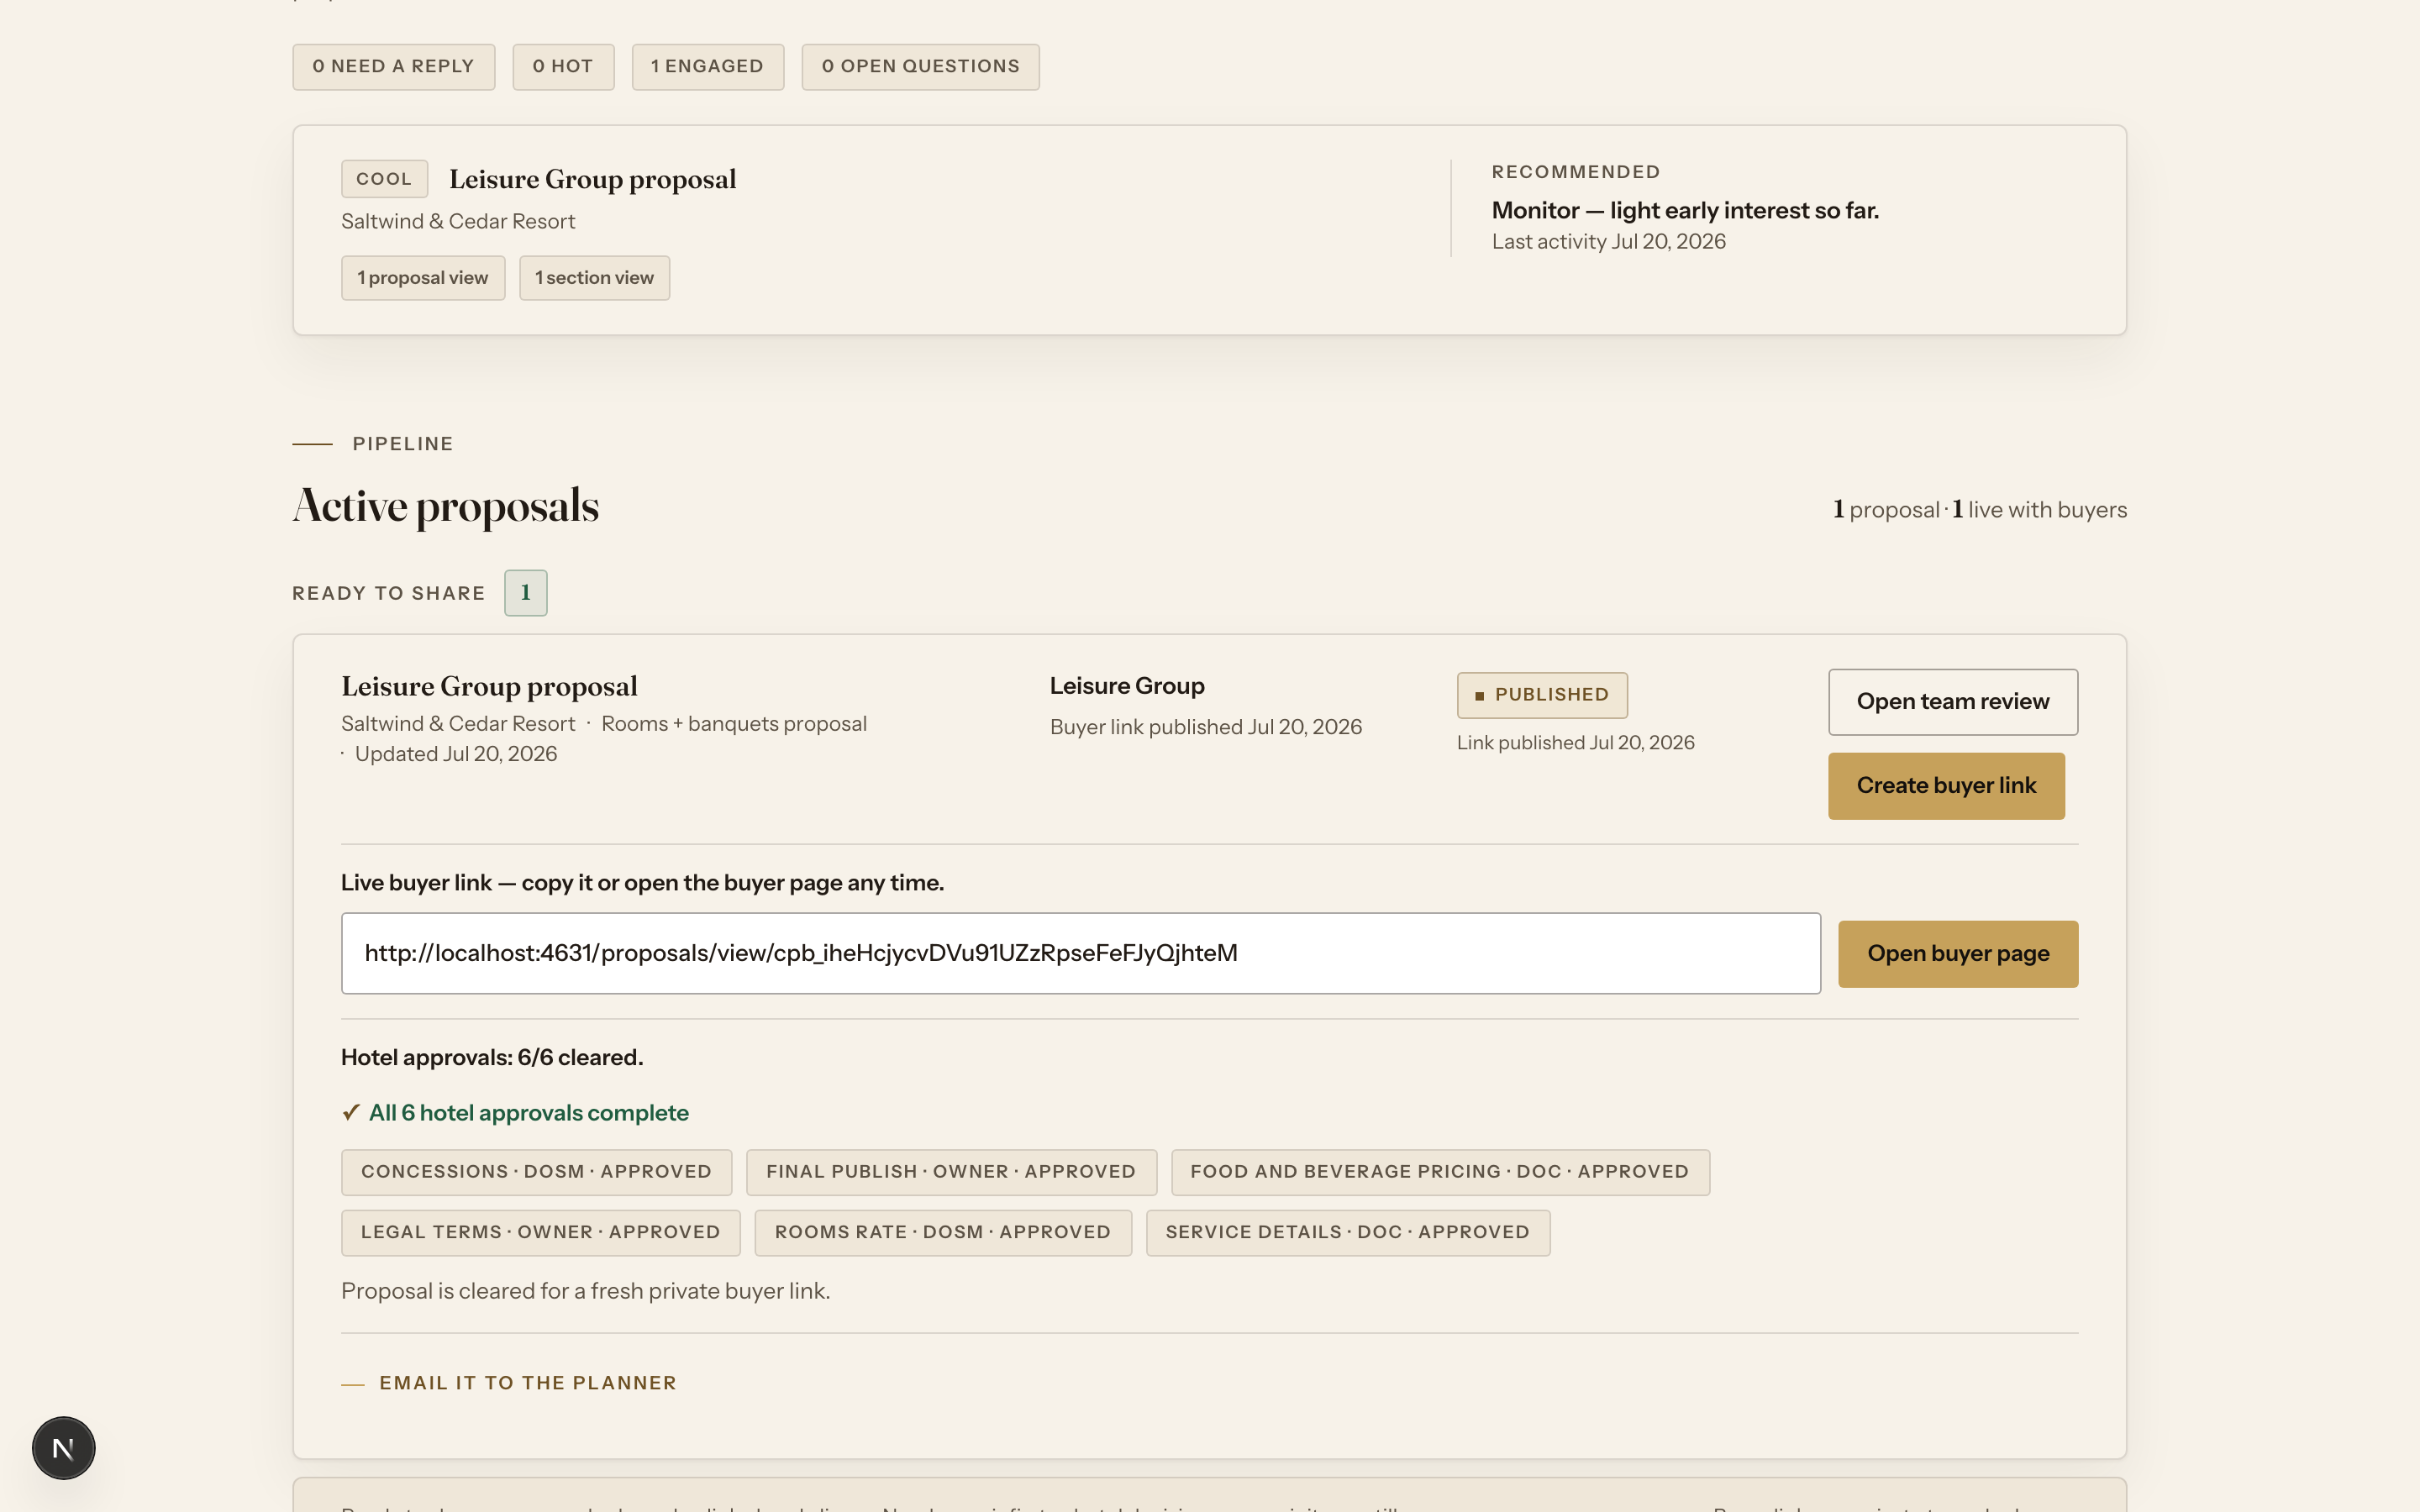
Task: Click Legal Terms · Owner · Approved chip
Action: 540,1233
